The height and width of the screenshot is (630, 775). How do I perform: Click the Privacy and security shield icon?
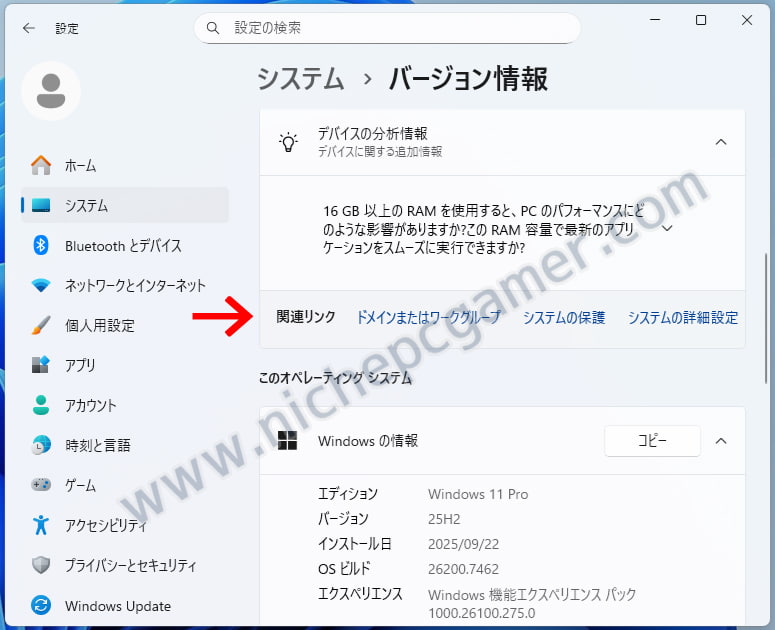point(41,565)
